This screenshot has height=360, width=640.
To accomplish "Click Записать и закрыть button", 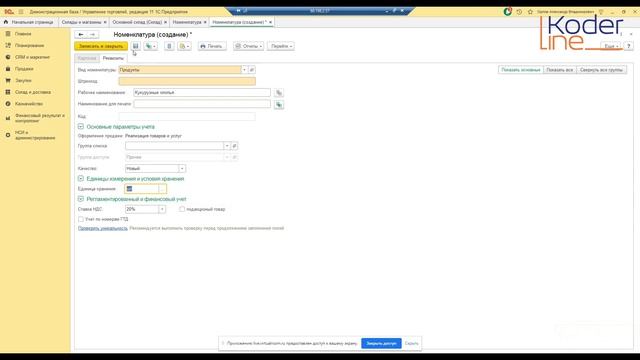I will [x=101, y=46].
